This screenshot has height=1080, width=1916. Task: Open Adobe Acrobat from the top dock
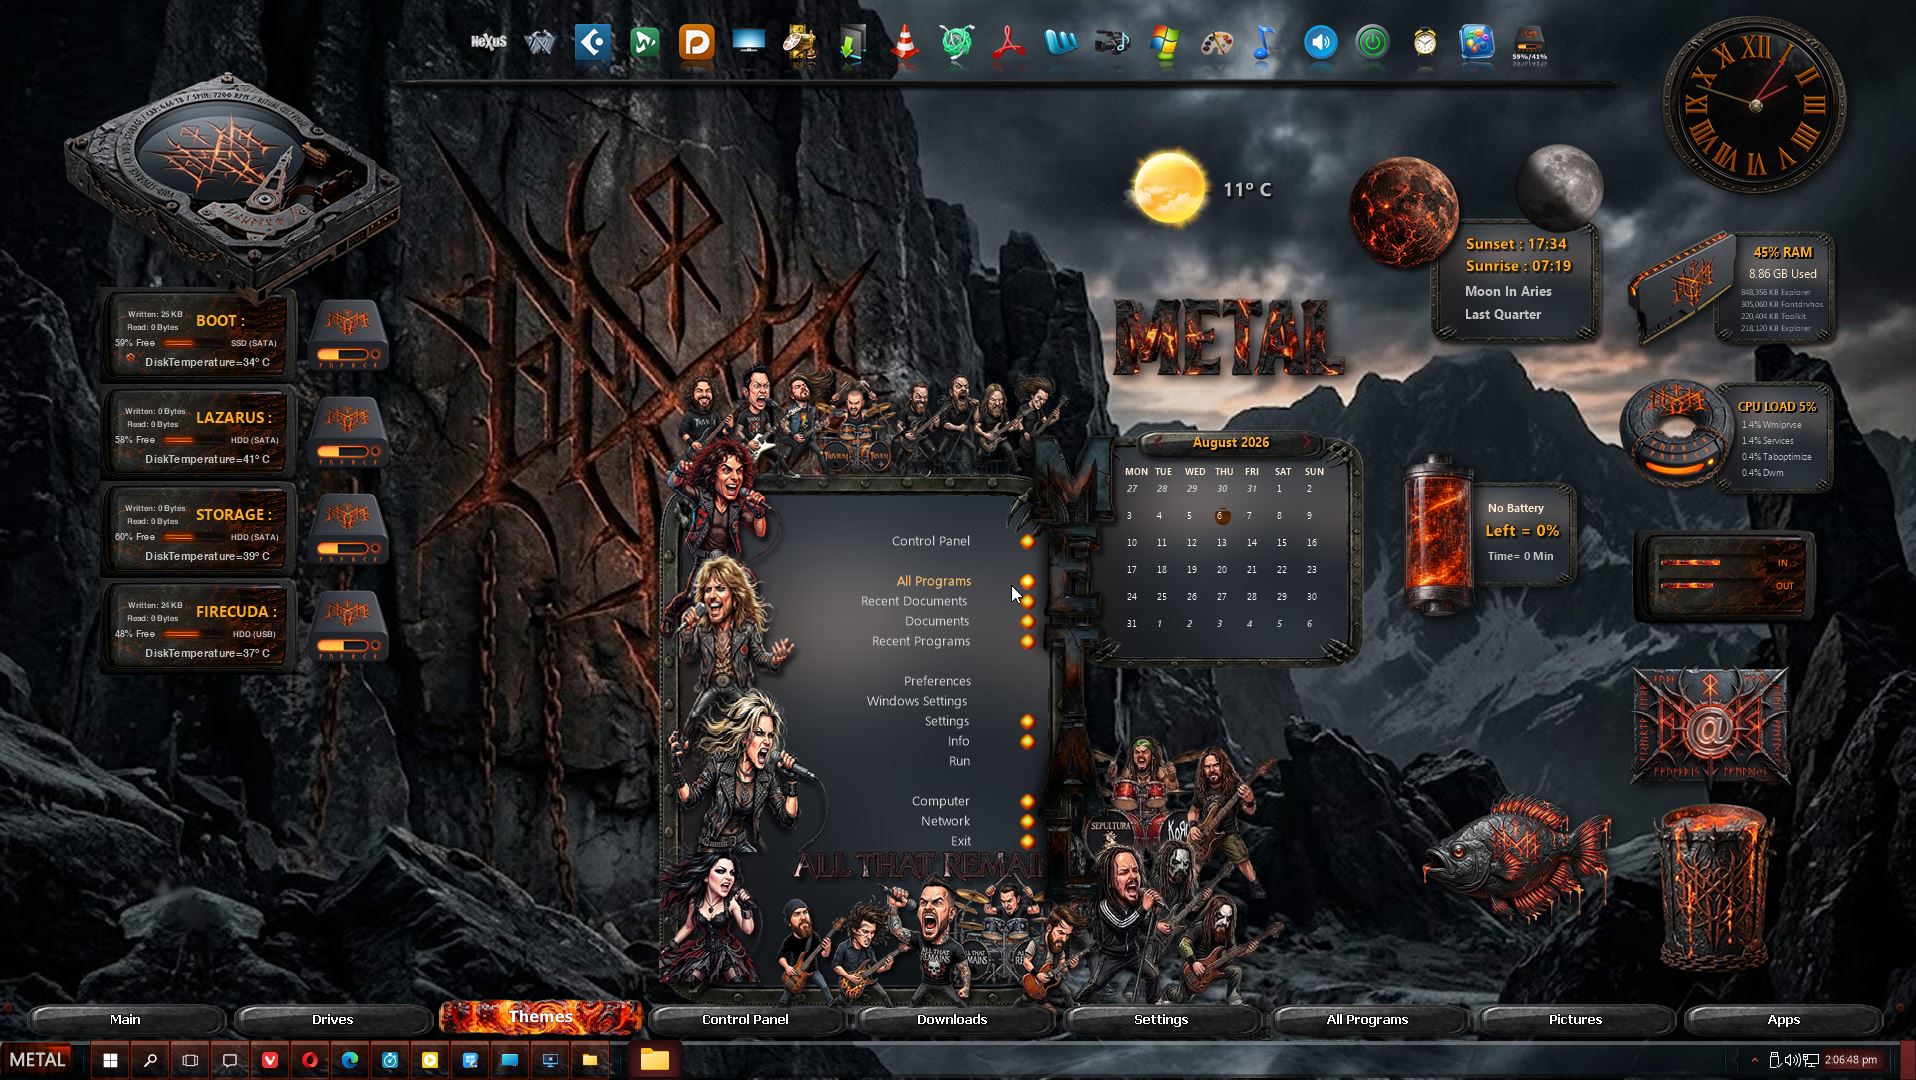(1009, 43)
